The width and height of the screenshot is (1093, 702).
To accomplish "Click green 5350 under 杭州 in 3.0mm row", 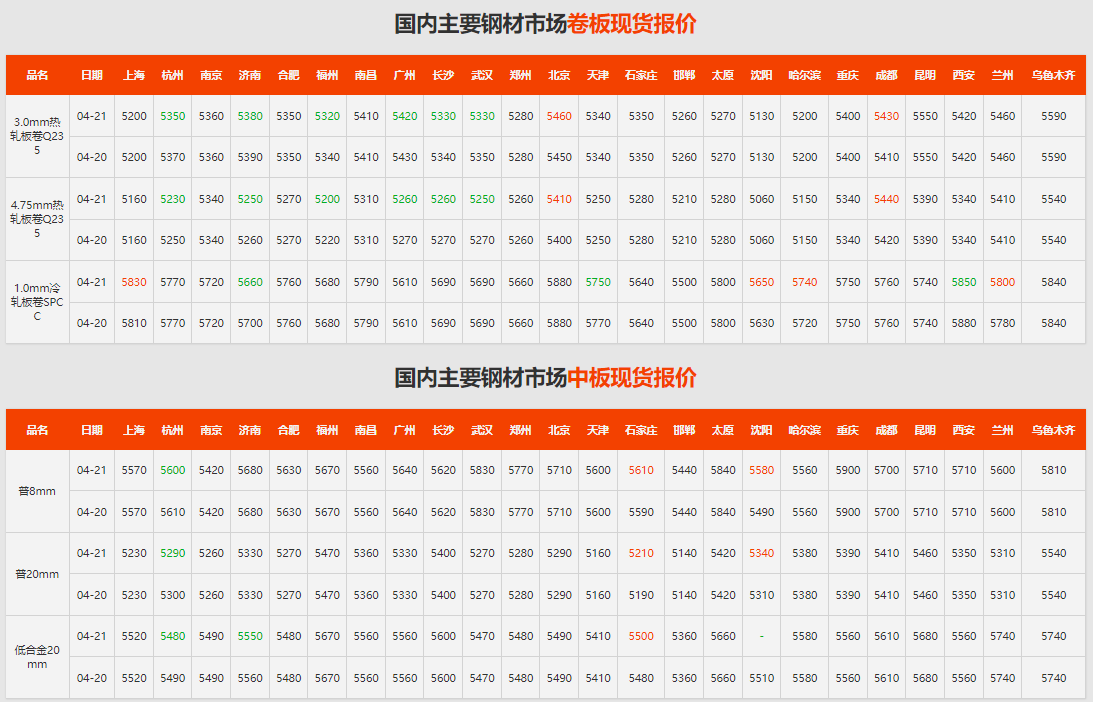I will pyautogui.click(x=173, y=116).
